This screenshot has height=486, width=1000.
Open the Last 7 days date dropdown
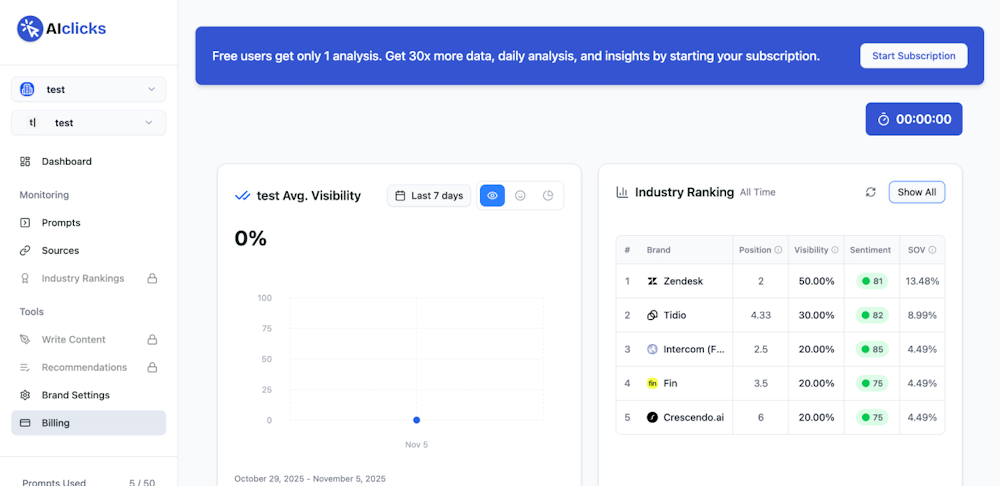429,196
